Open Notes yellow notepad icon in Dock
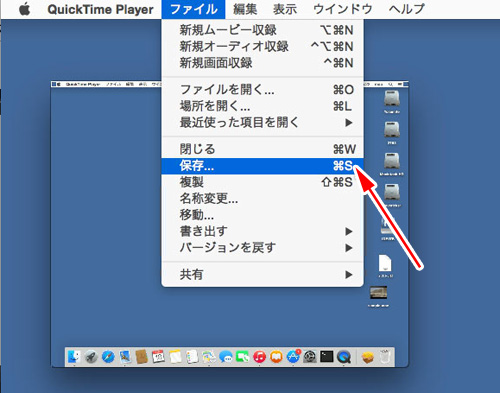This screenshot has width=500, height=393. [x=175, y=357]
